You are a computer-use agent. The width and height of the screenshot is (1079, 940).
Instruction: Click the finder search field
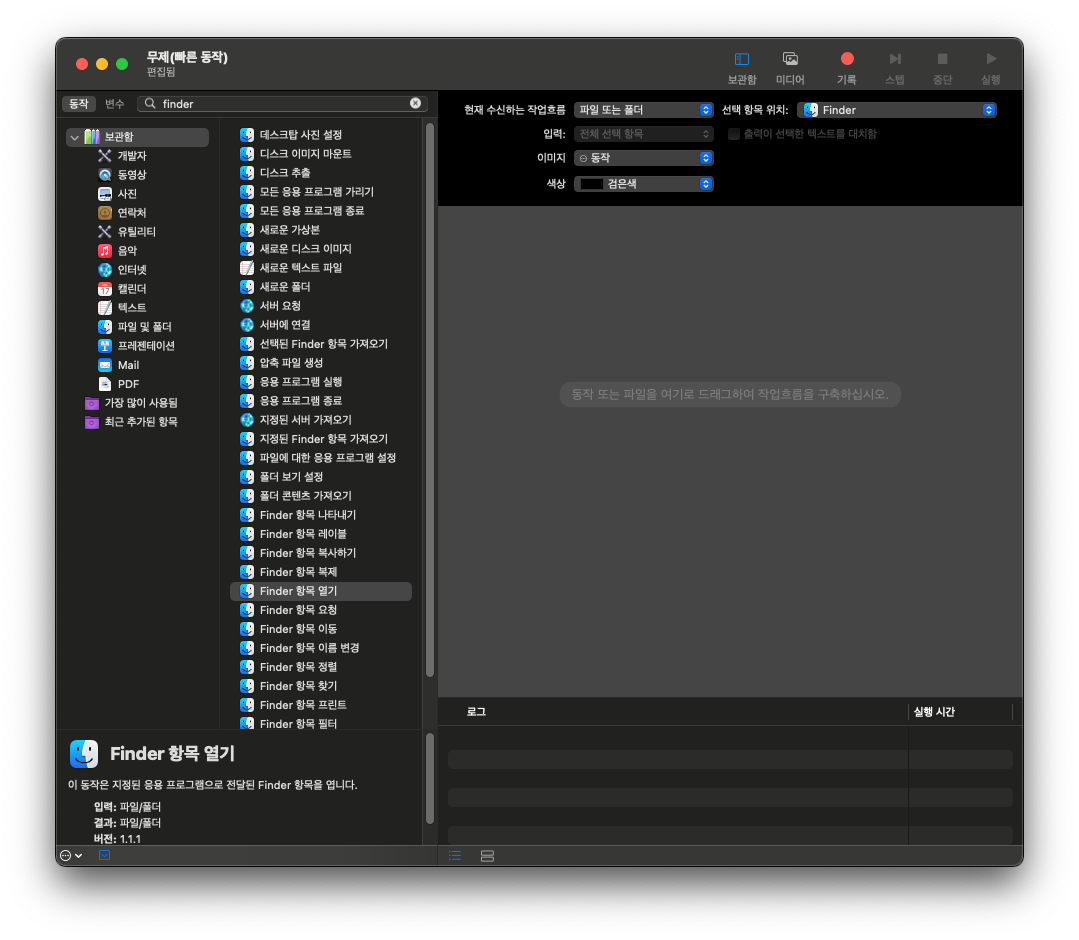pos(282,104)
